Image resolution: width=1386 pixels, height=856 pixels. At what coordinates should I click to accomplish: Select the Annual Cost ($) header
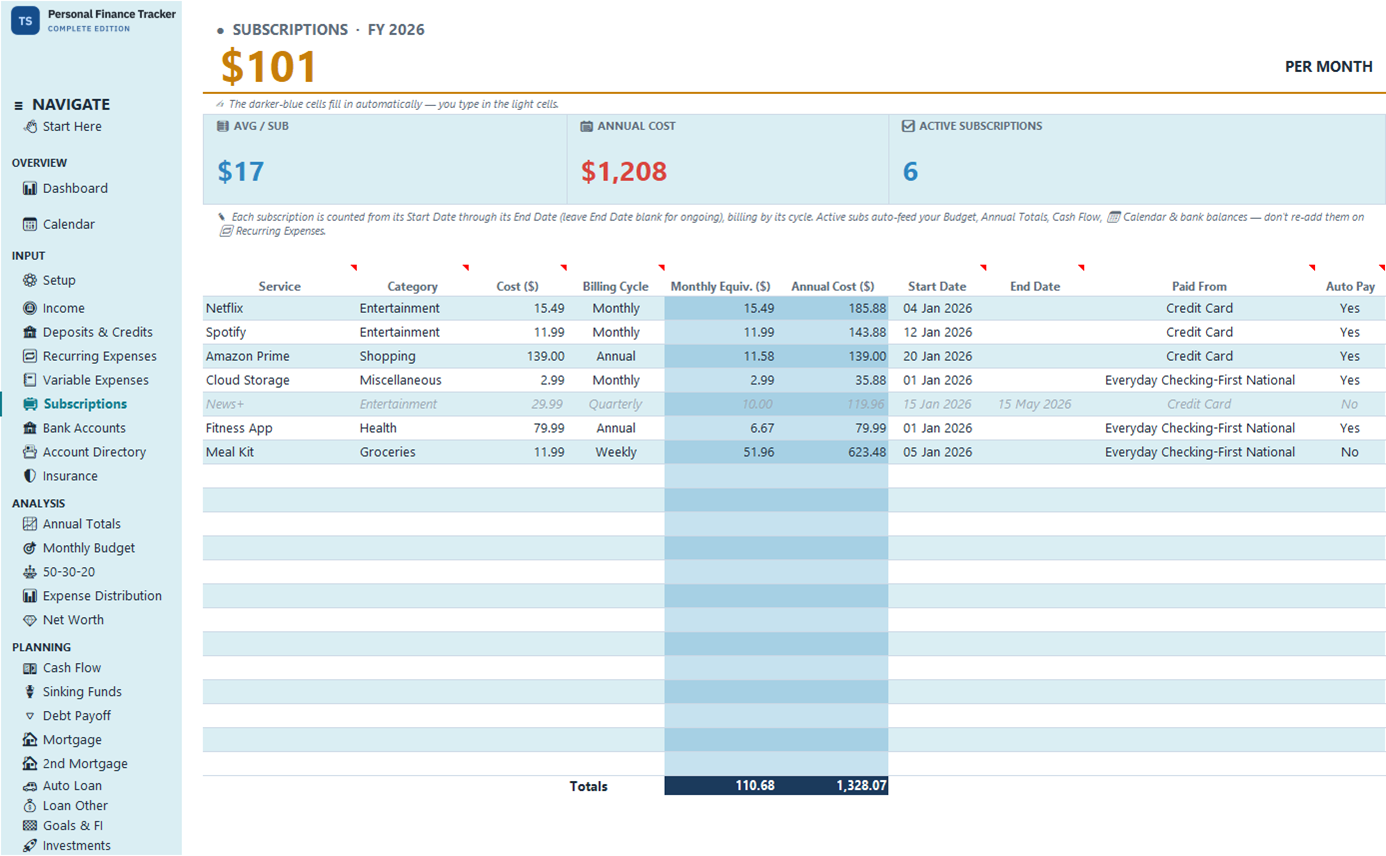click(x=832, y=287)
